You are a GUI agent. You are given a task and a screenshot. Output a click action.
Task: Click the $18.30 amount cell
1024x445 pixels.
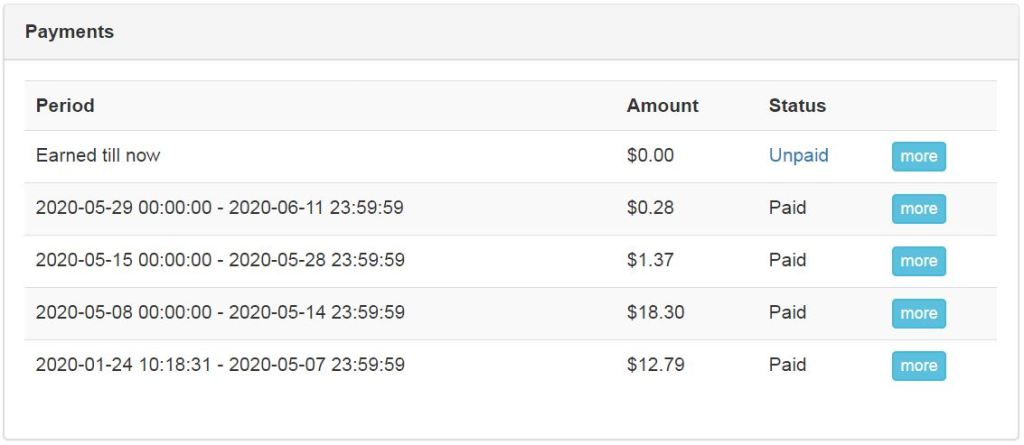pyautogui.click(x=655, y=312)
